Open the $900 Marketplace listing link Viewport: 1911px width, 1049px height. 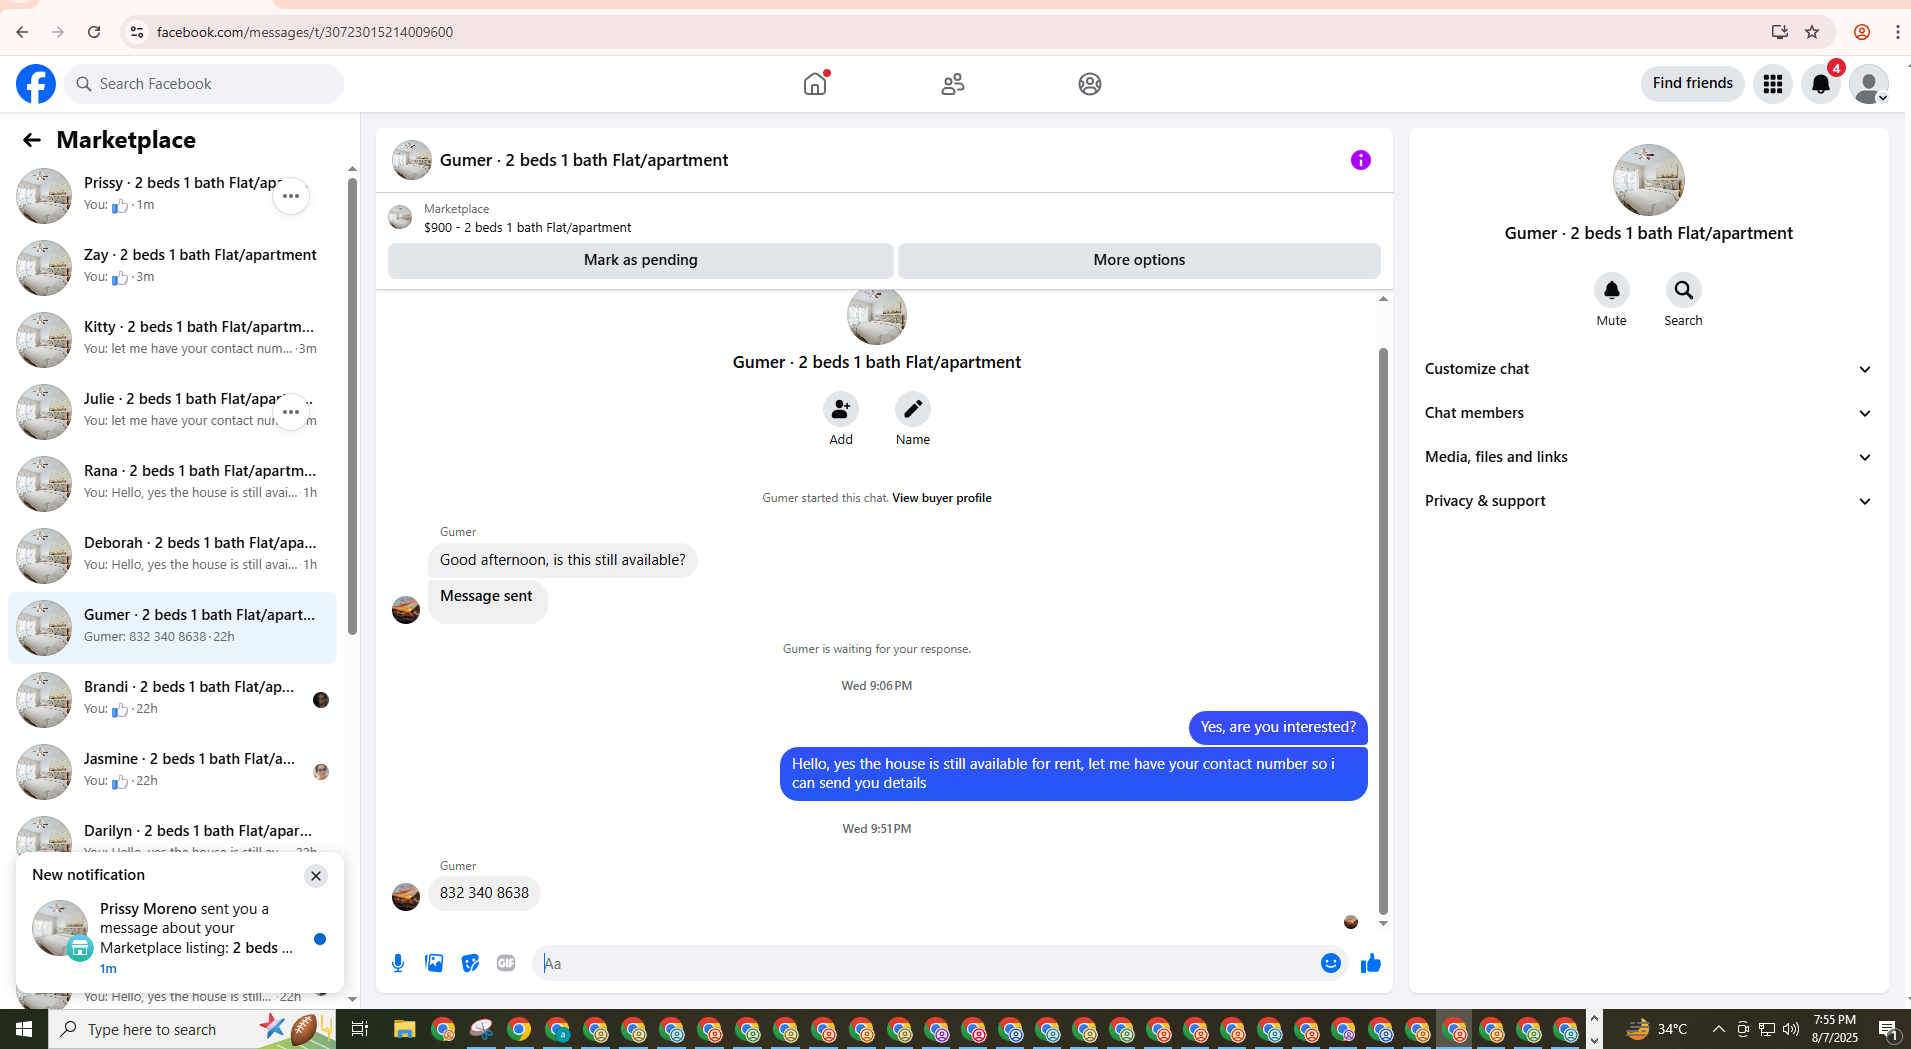point(527,228)
